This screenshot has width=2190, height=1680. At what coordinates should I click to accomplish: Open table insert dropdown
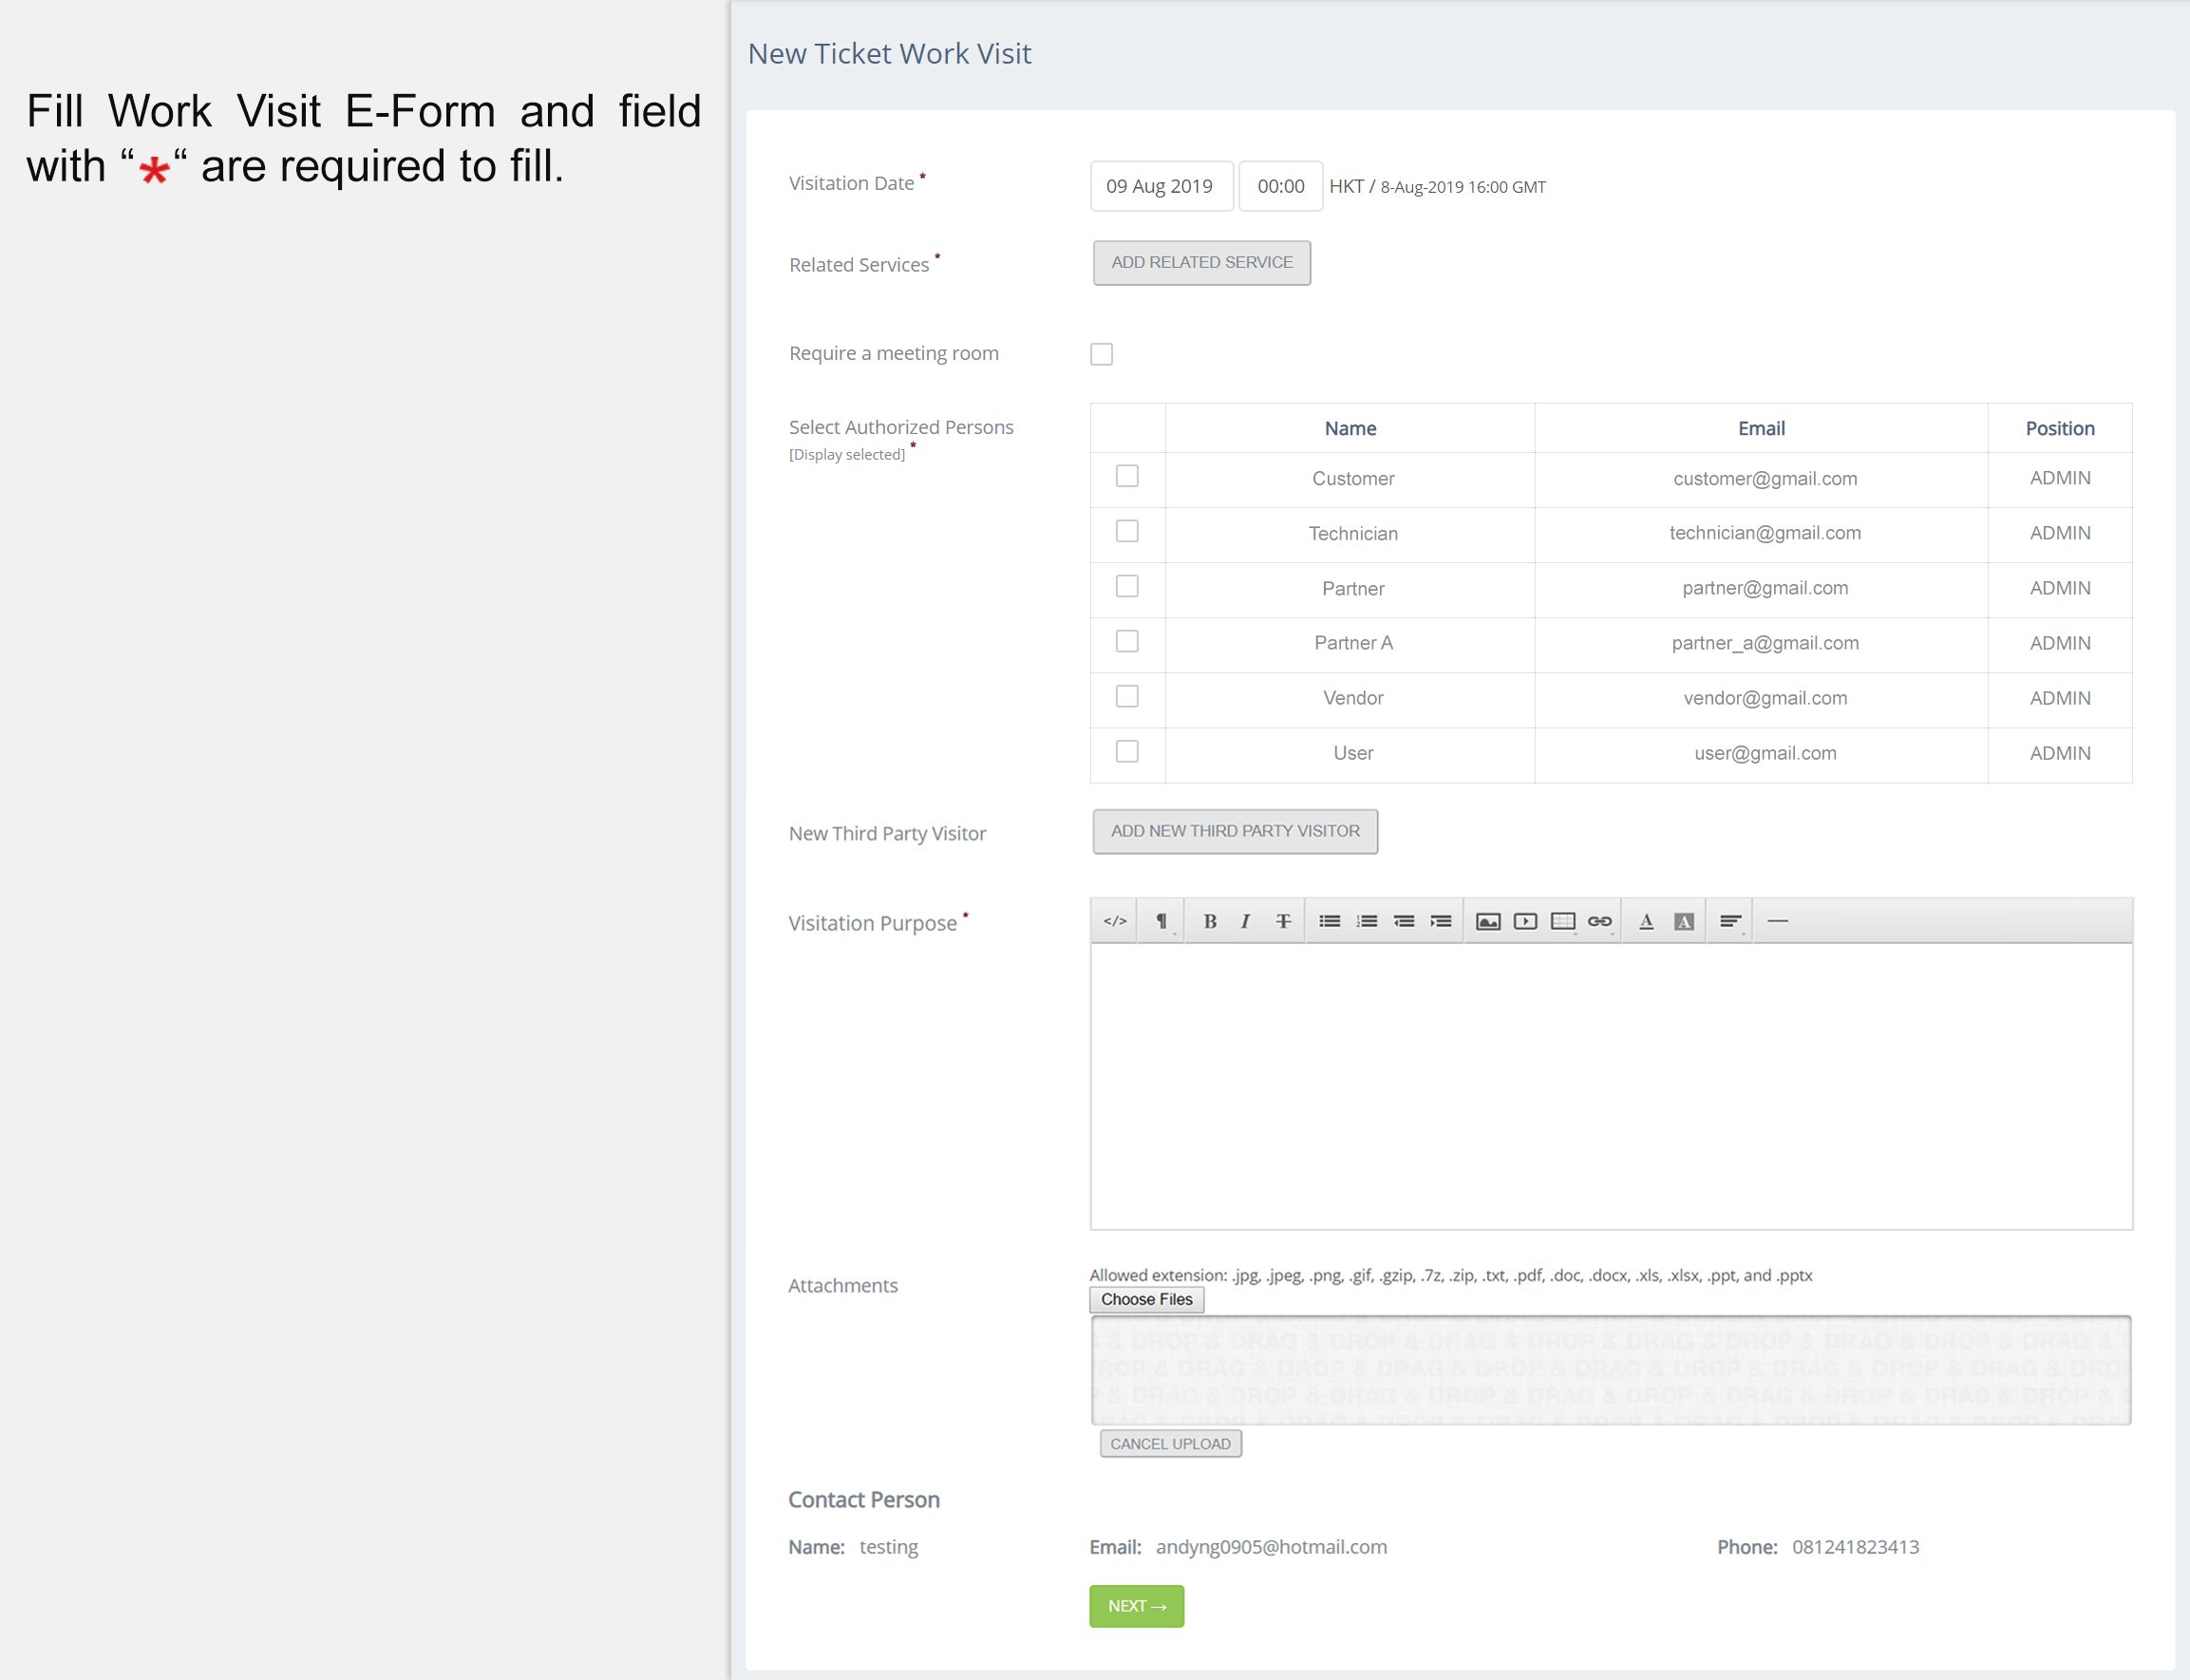1563,921
